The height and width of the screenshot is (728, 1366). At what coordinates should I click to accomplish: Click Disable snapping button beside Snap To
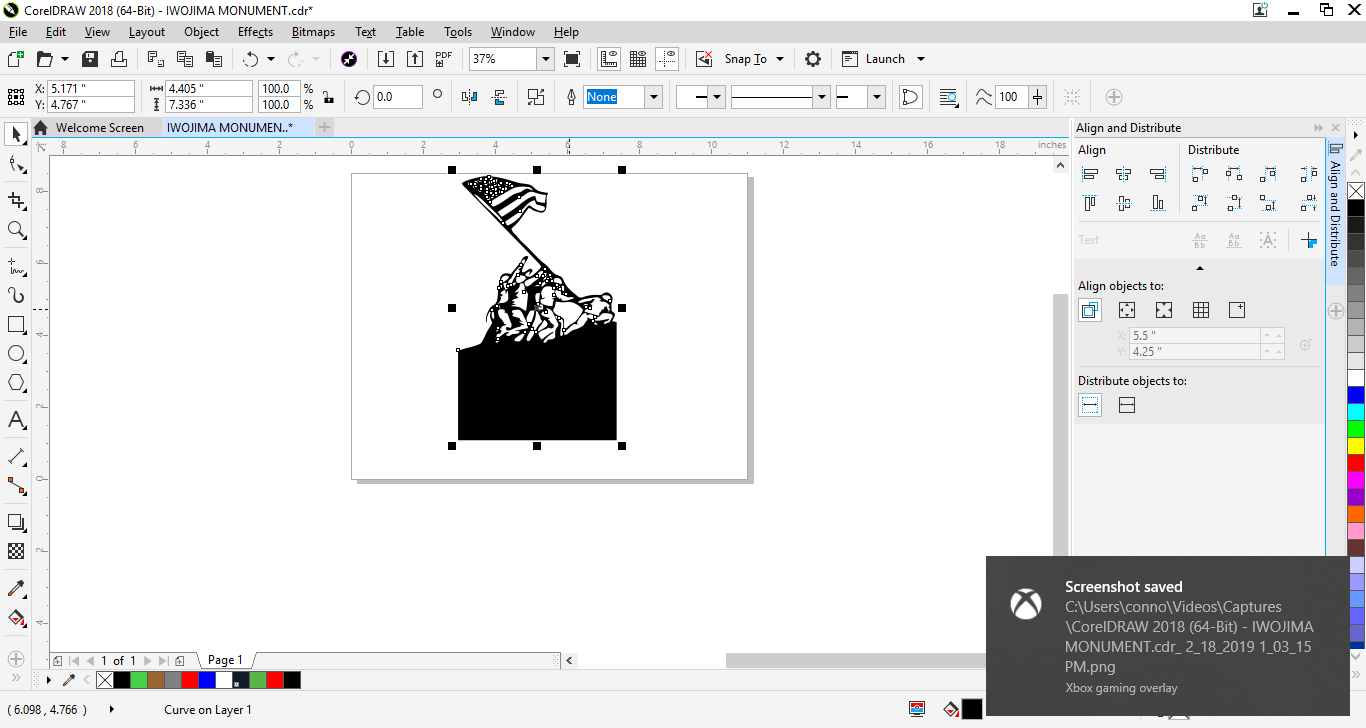pyautogui.click(x=704, y=59)
